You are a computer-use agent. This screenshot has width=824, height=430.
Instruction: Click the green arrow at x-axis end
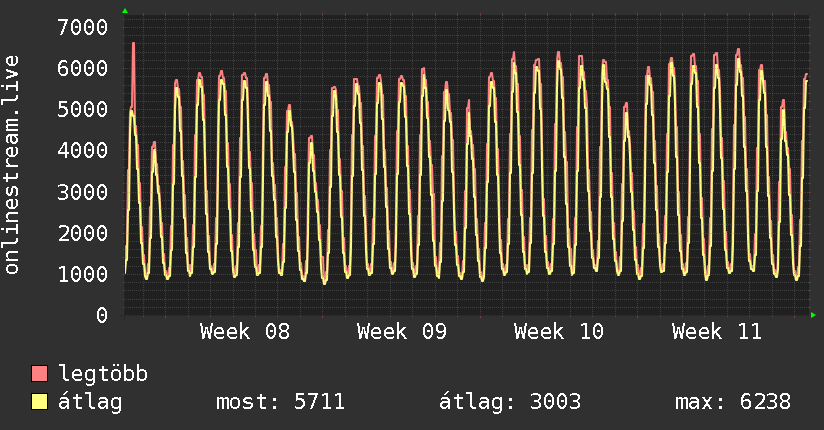(814, 315)
